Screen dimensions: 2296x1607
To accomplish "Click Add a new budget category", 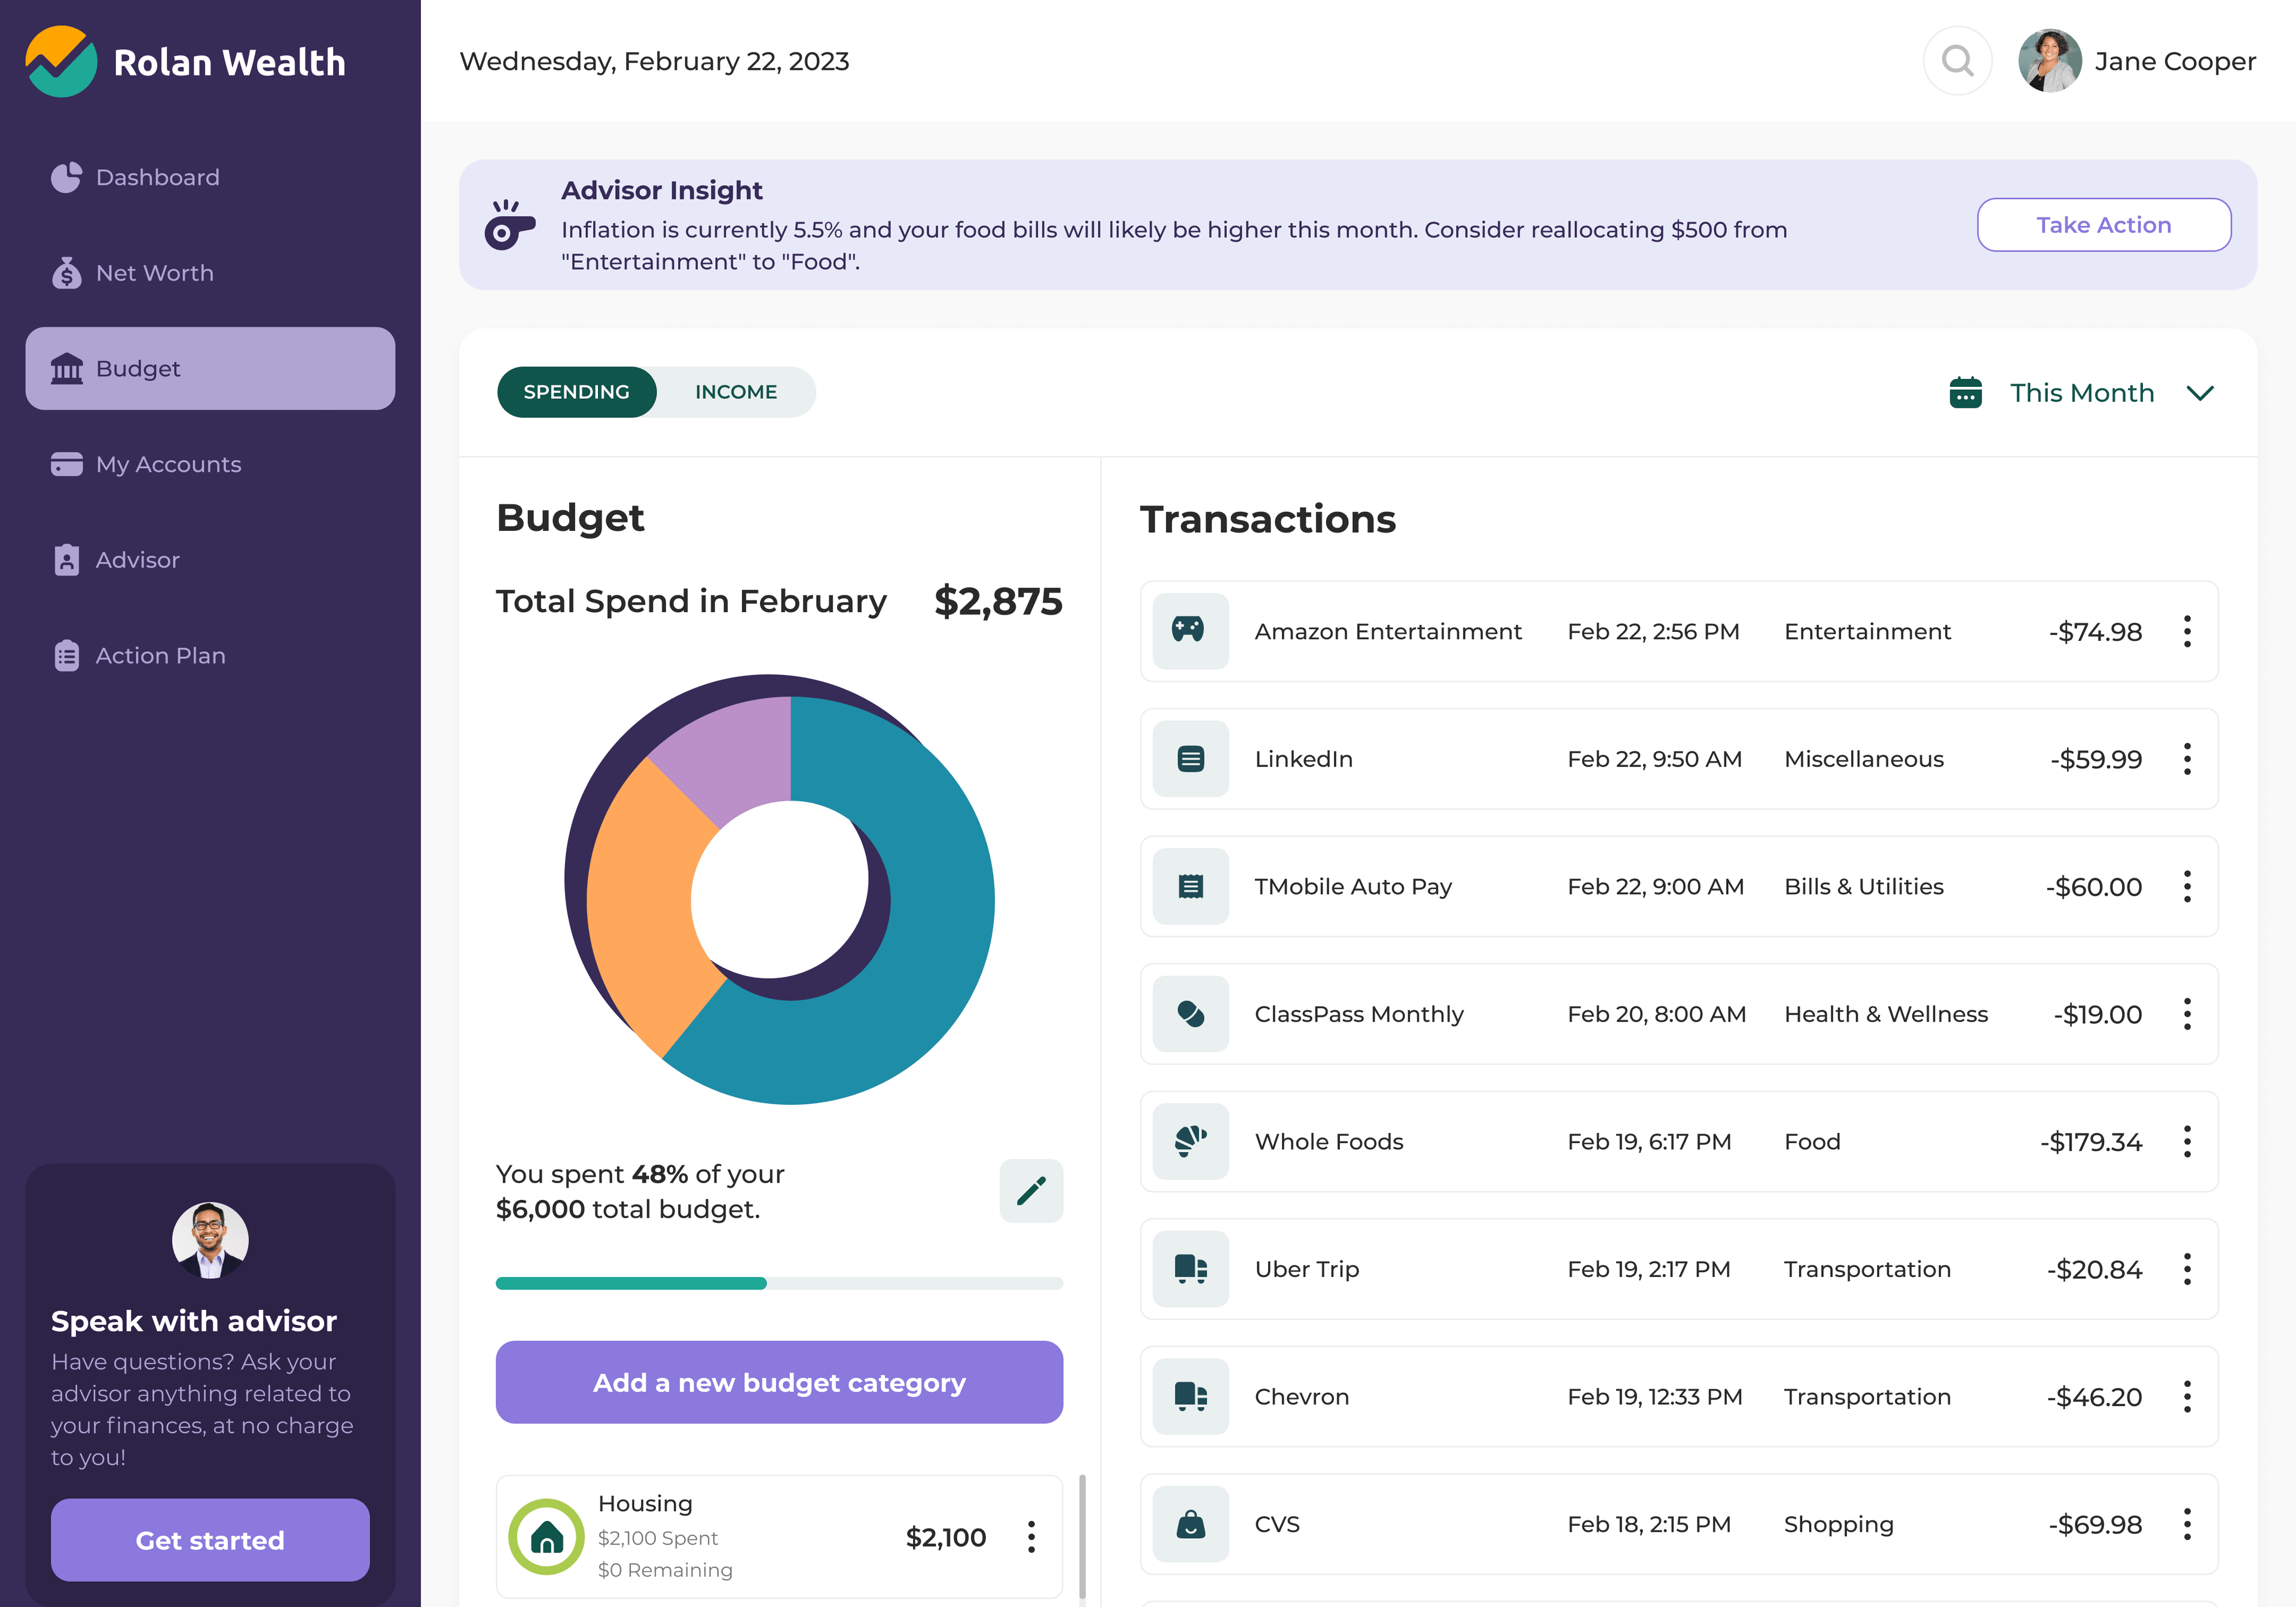I will click(779, 1382).
